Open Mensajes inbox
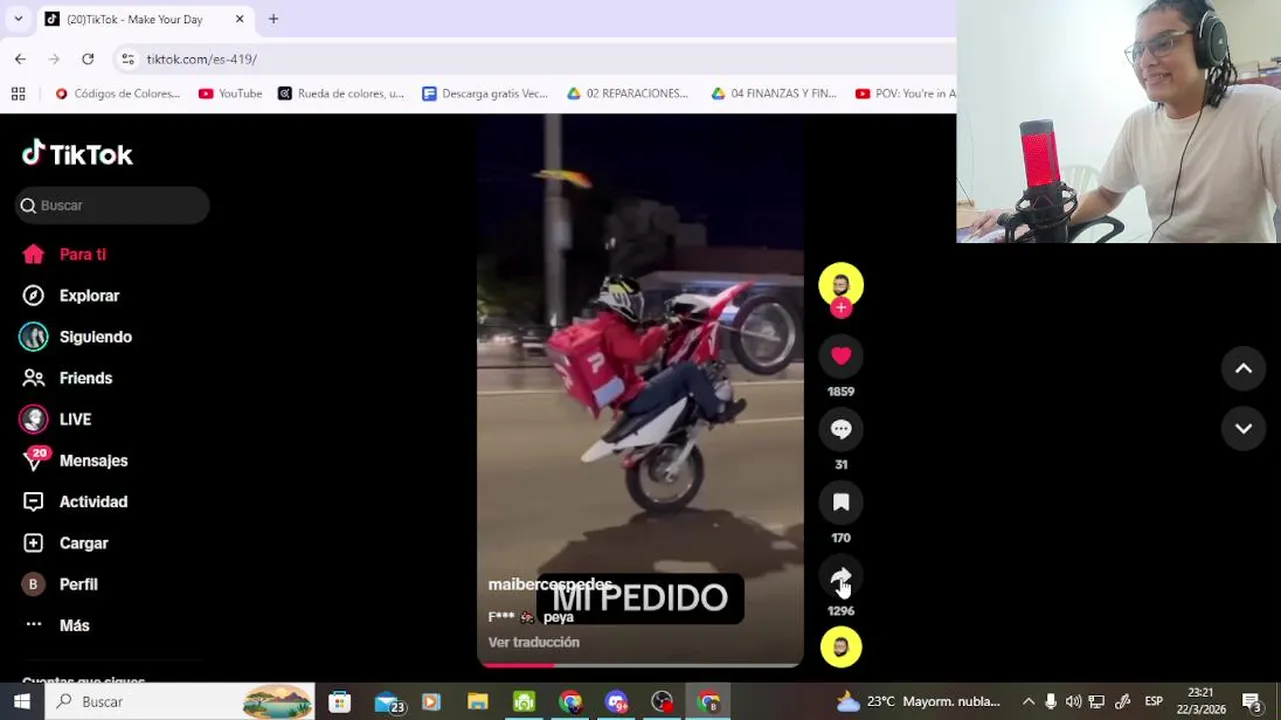Screen dimensions: 1281x720 click(x=75, y=460)
